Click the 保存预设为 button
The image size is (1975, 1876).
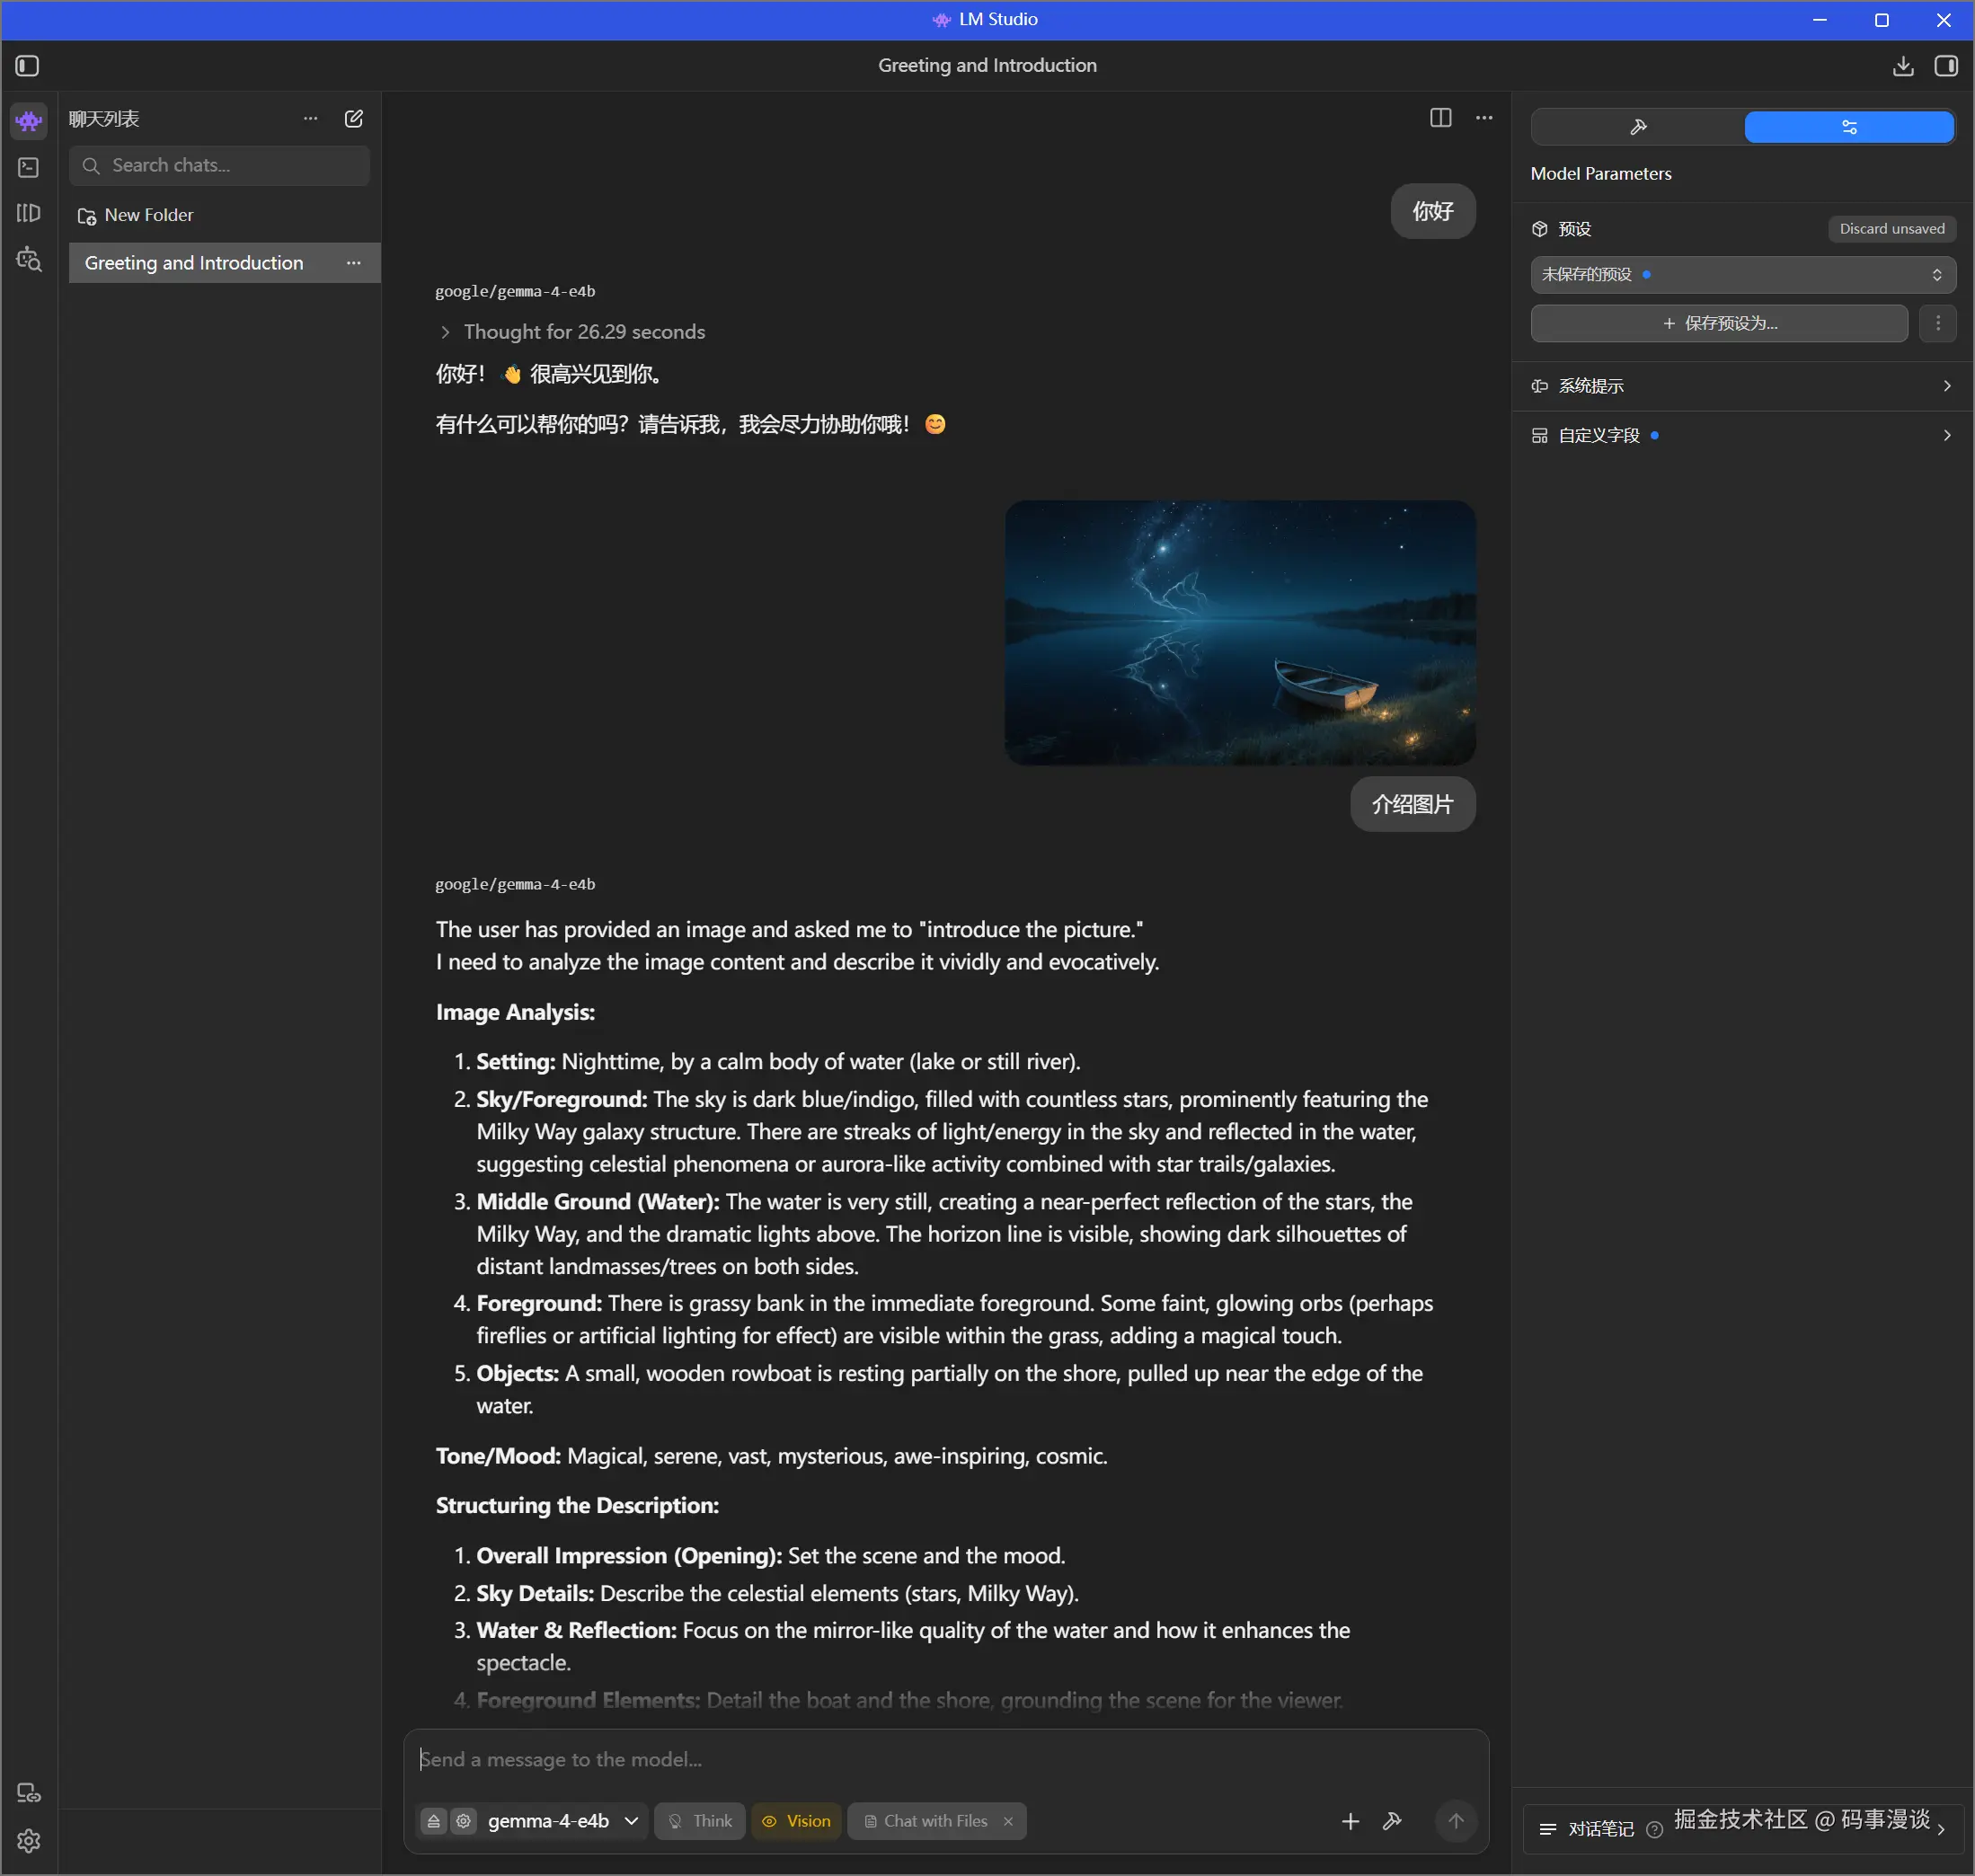[1718, 323]
